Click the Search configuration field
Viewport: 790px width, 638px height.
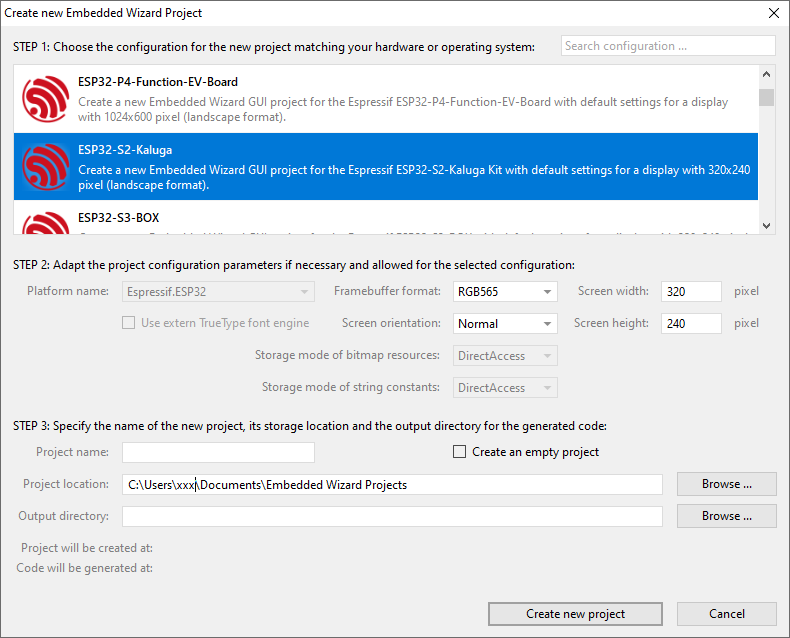coord(667,46)
